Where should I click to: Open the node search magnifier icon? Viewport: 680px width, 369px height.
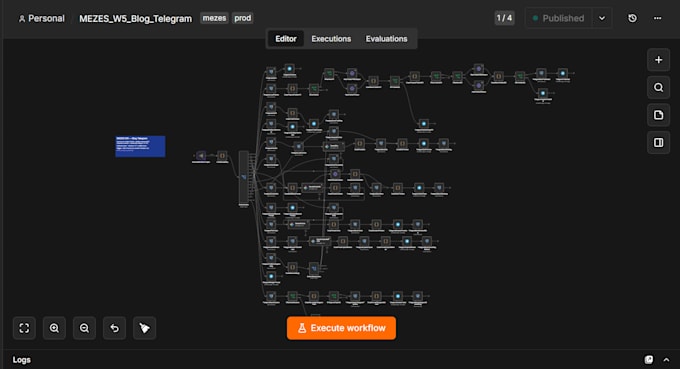point(658,88)
